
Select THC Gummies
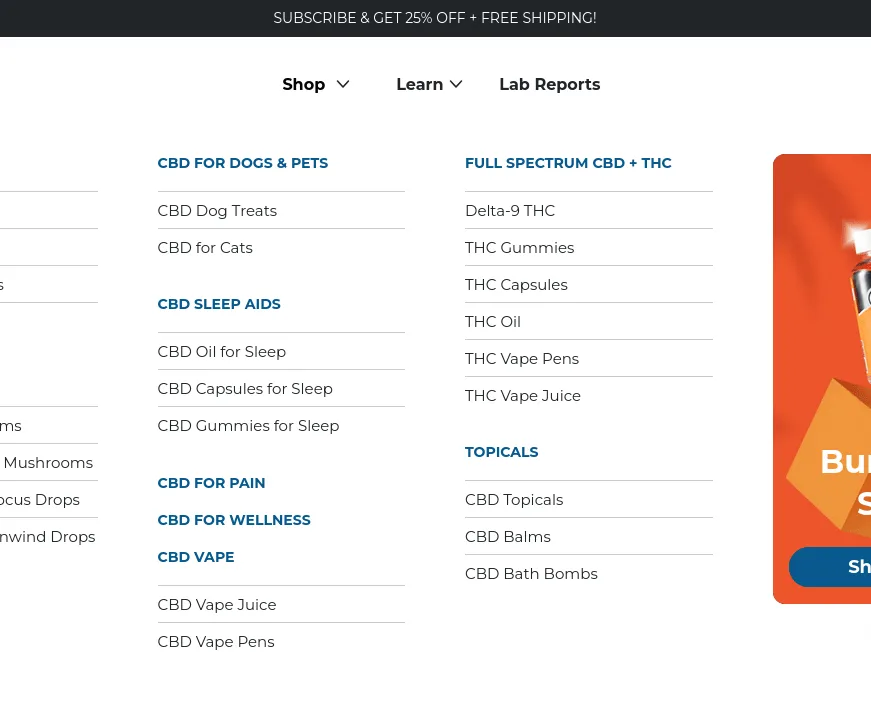(519, 248)
